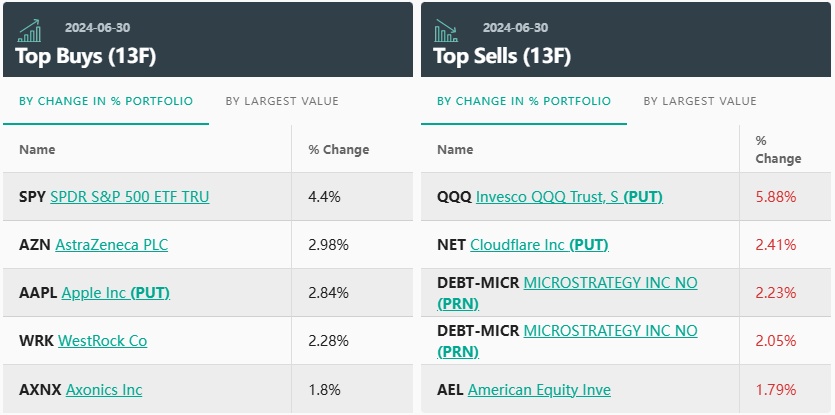Select Top Buys 'By Largest Value' tab
835x415 pixels.
point(282,101)
